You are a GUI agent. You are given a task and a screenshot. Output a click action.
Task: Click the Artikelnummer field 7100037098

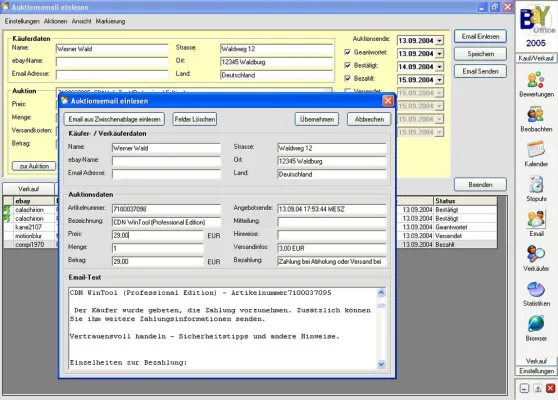click(166, 209)
